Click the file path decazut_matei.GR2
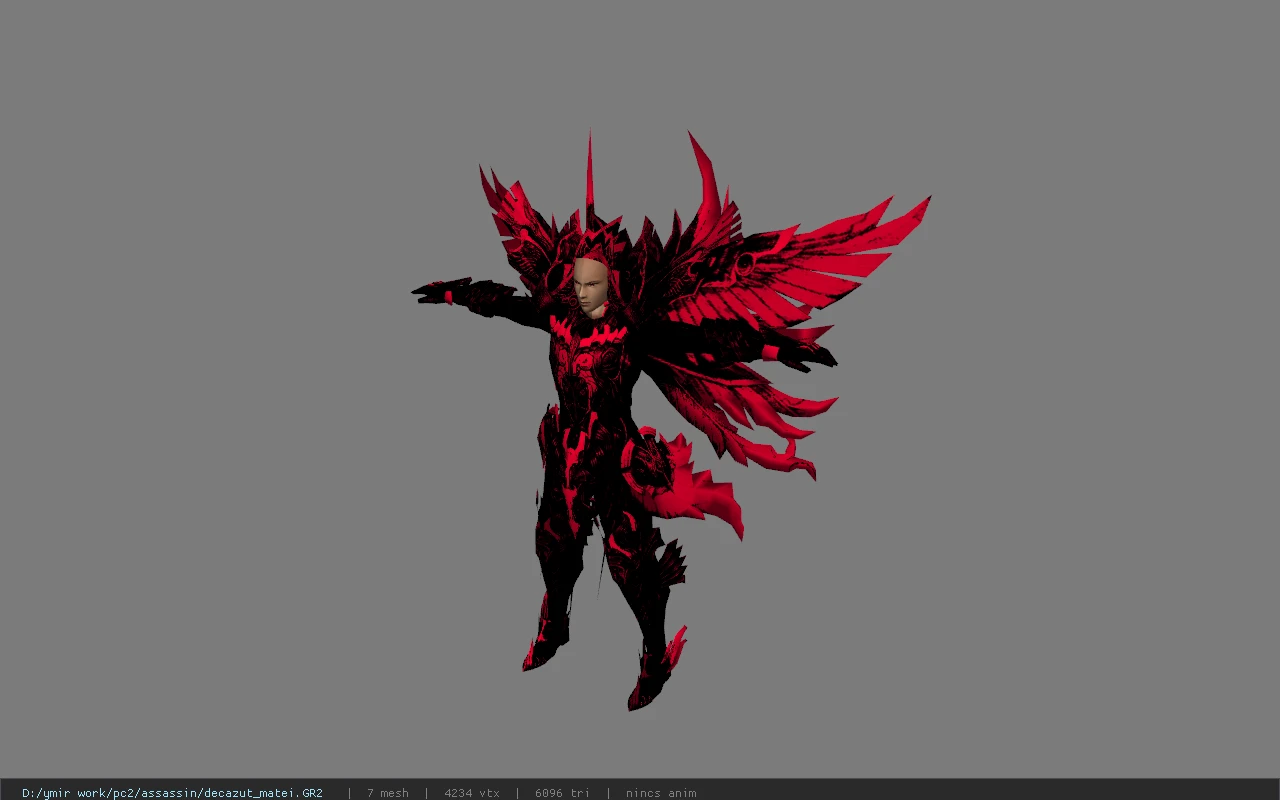 (x=172, y=793)
